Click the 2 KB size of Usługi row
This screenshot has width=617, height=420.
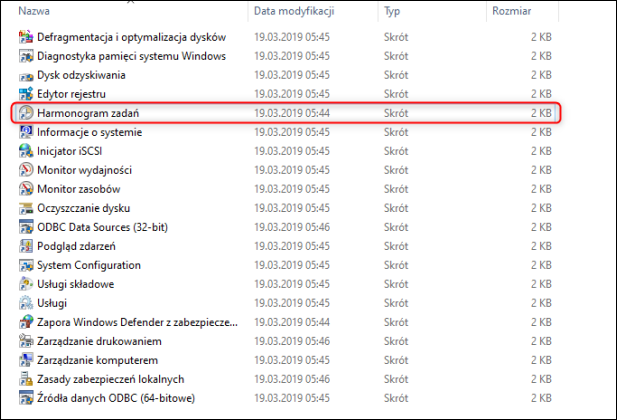point(541,303)
